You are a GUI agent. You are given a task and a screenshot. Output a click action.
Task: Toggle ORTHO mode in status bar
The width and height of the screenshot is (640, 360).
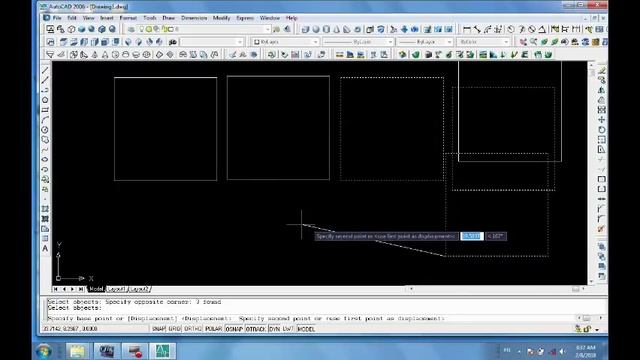pos(193,329)
